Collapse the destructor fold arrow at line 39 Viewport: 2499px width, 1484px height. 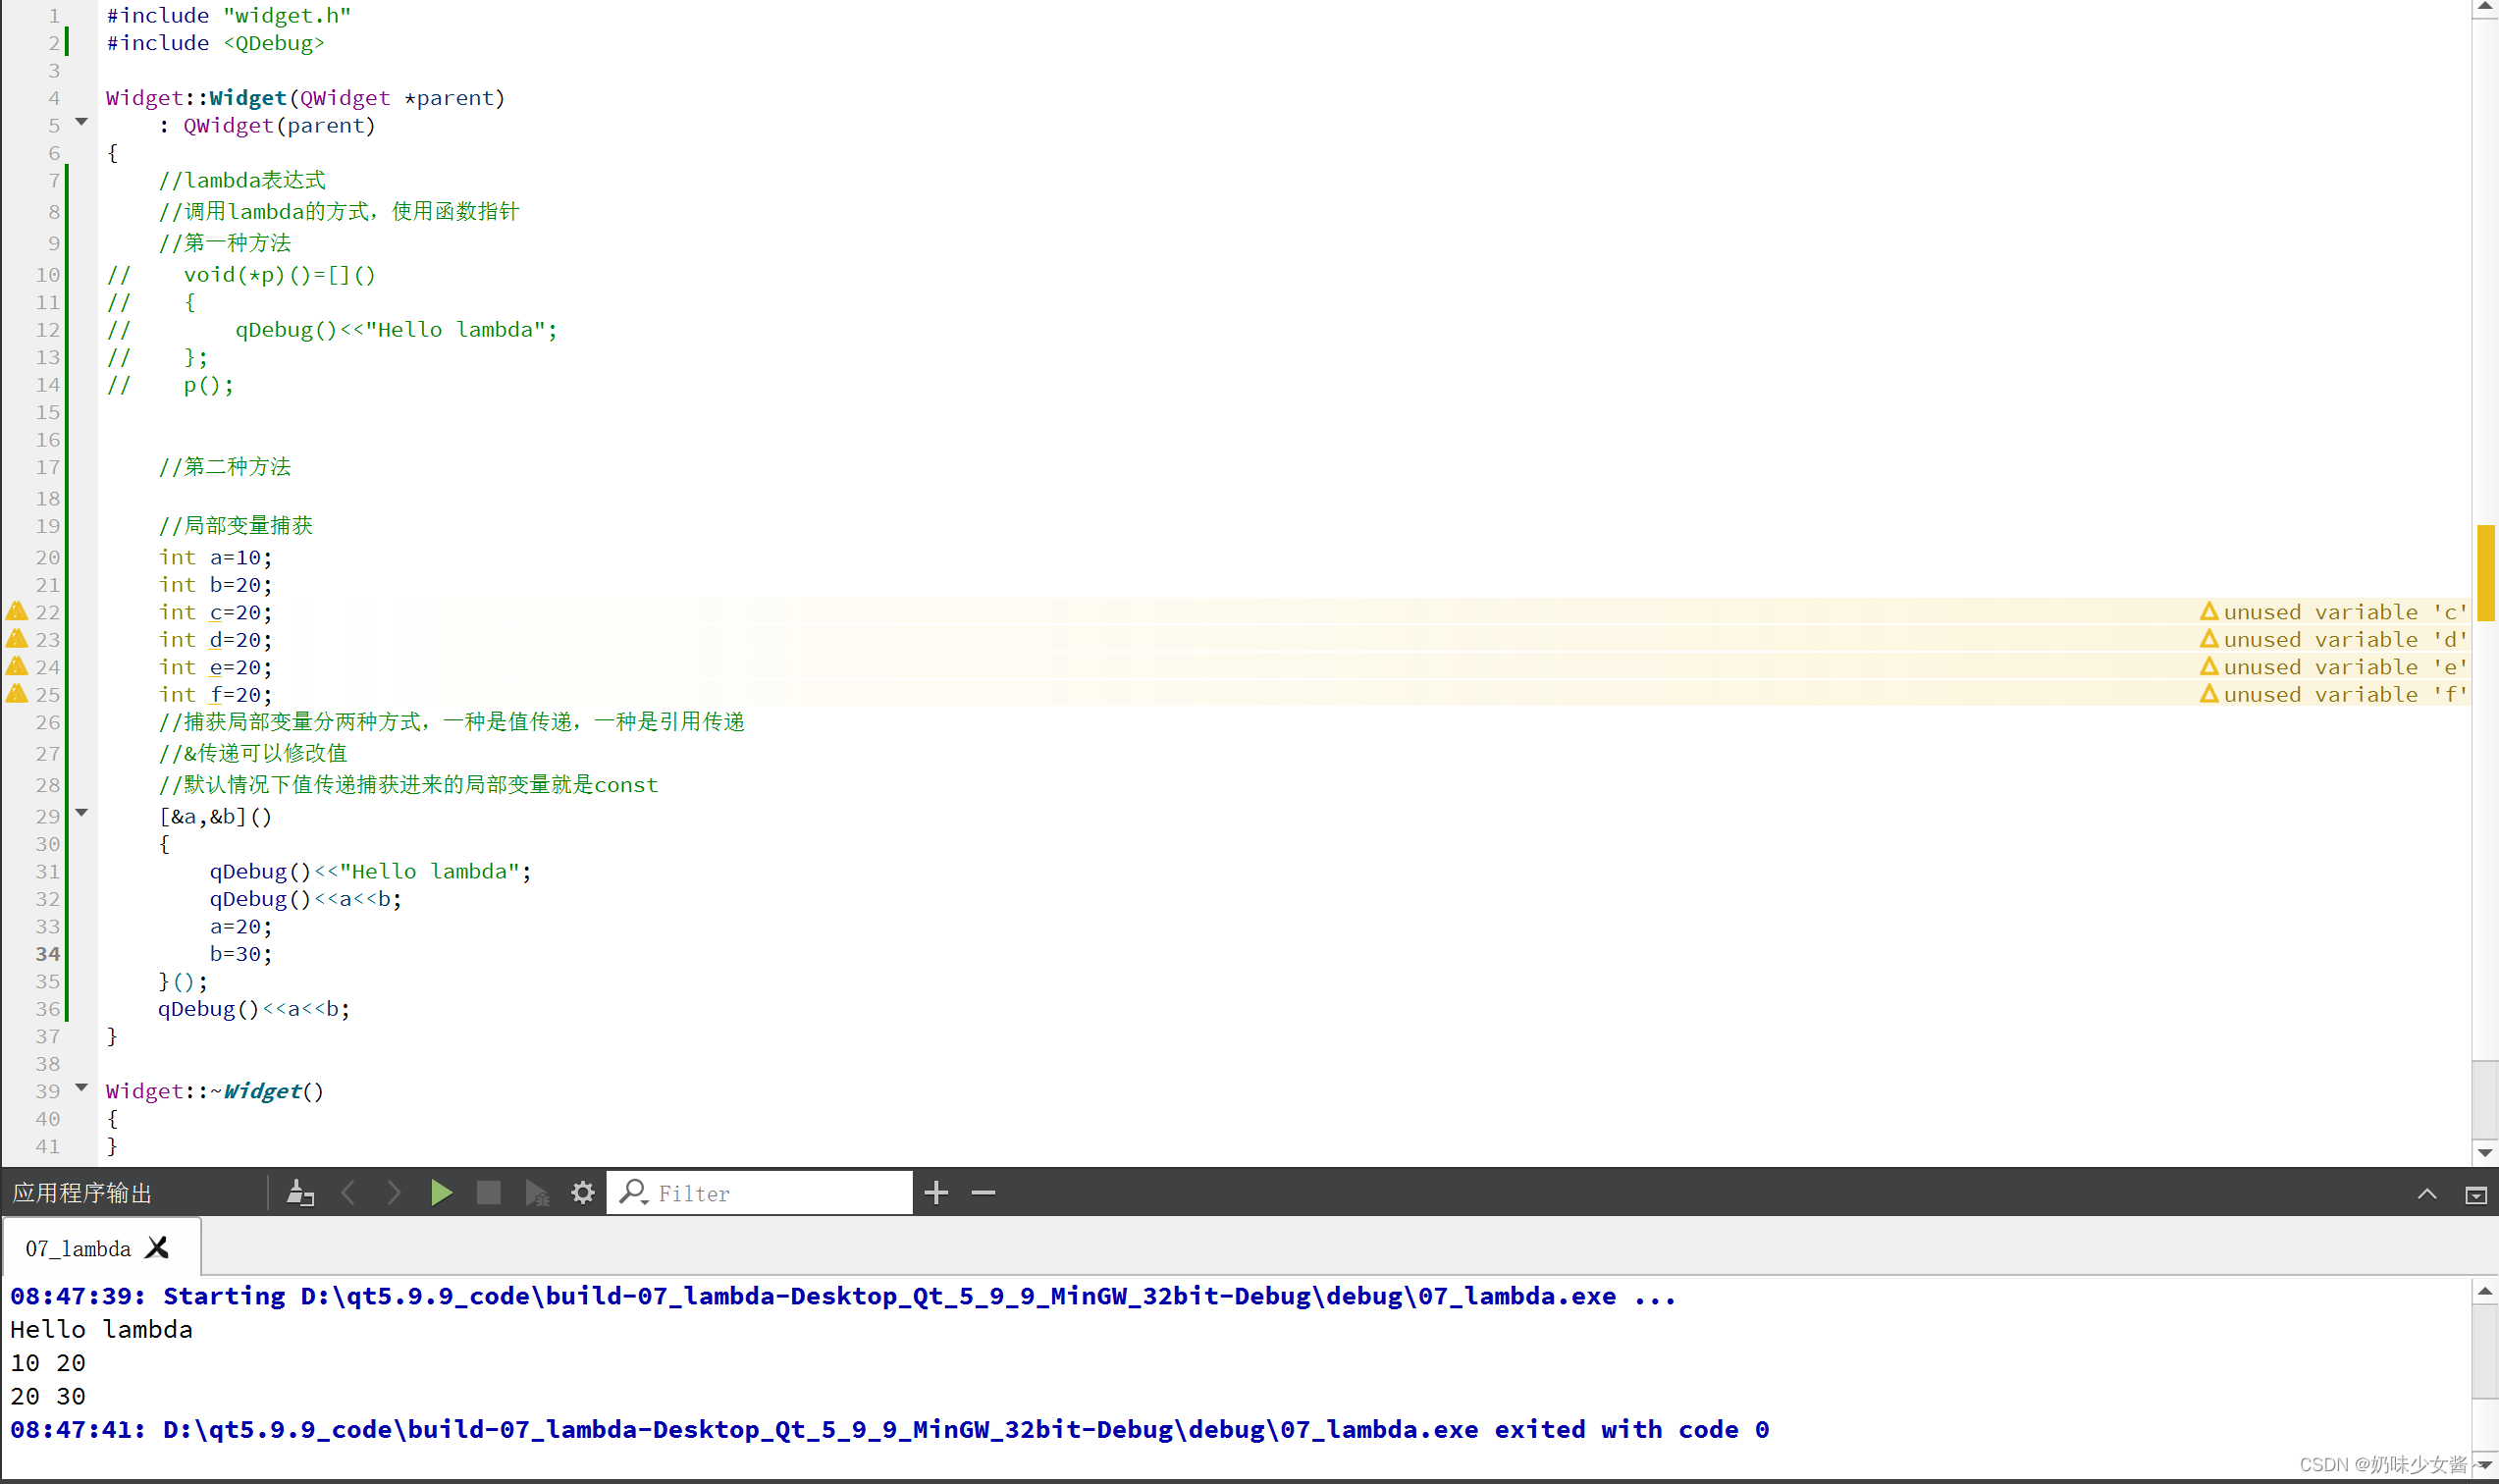(82, 1088)
